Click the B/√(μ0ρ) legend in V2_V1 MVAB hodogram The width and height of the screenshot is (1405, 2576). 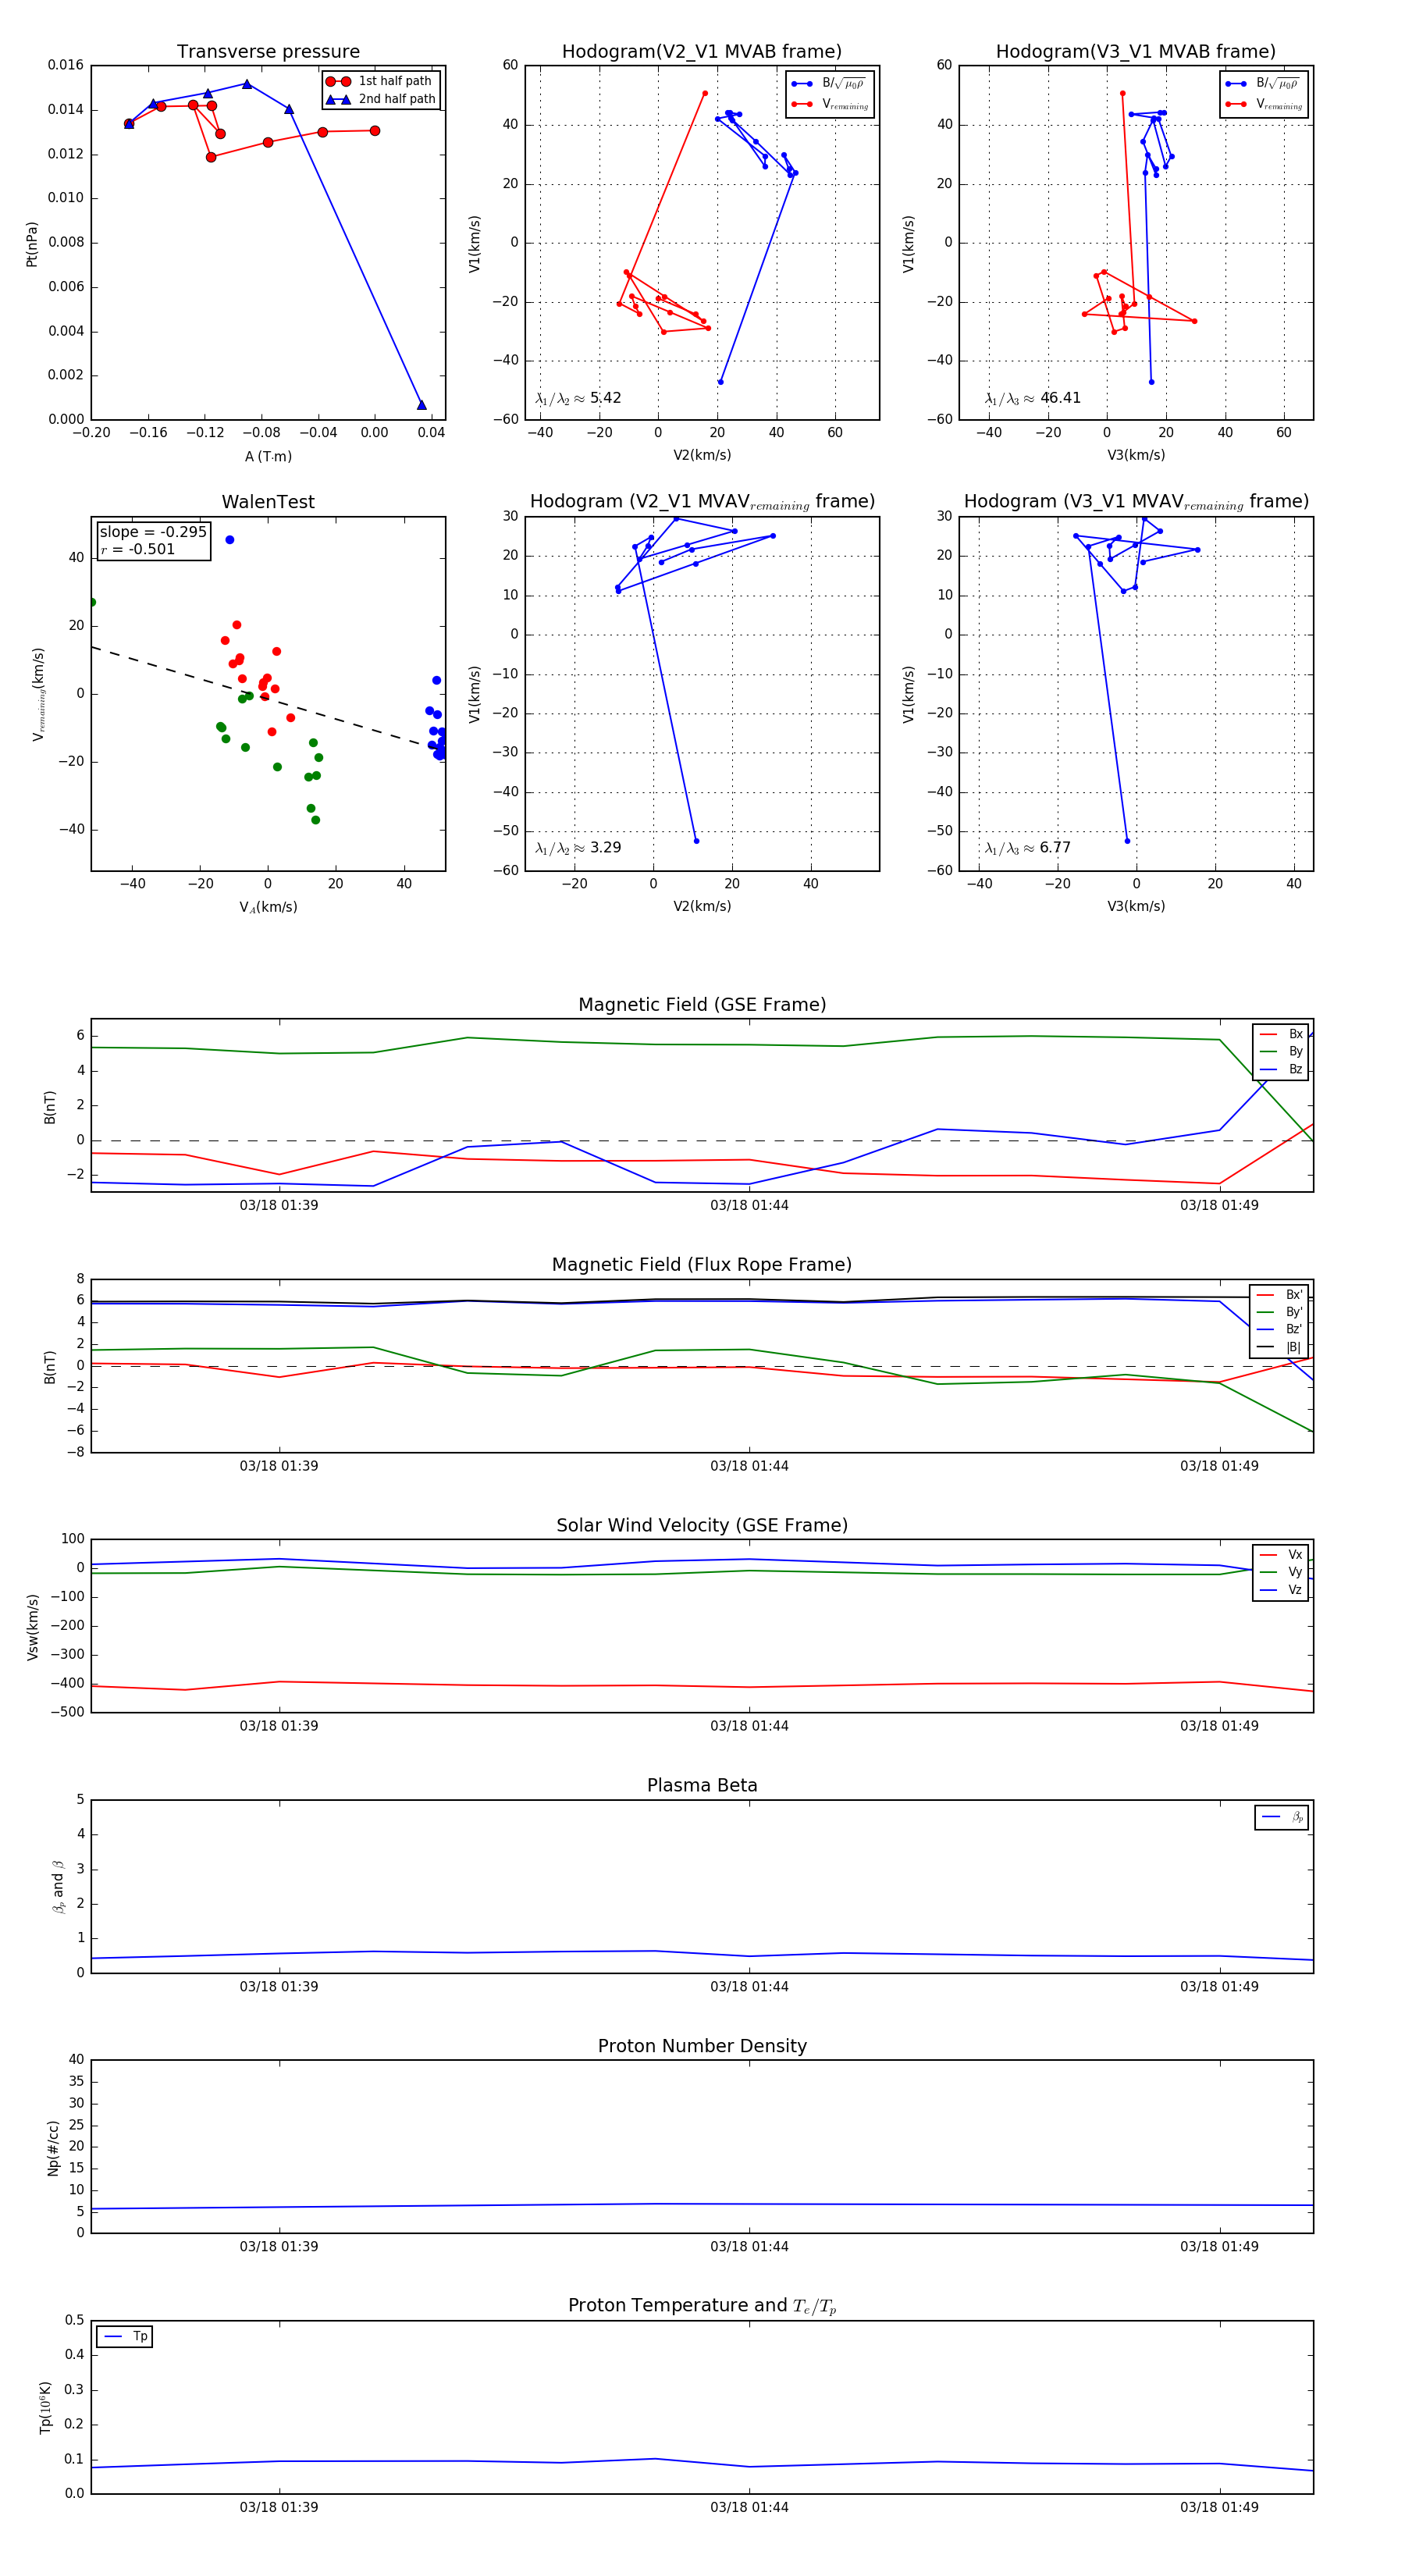pyautogui.click(x=829, y=84)
